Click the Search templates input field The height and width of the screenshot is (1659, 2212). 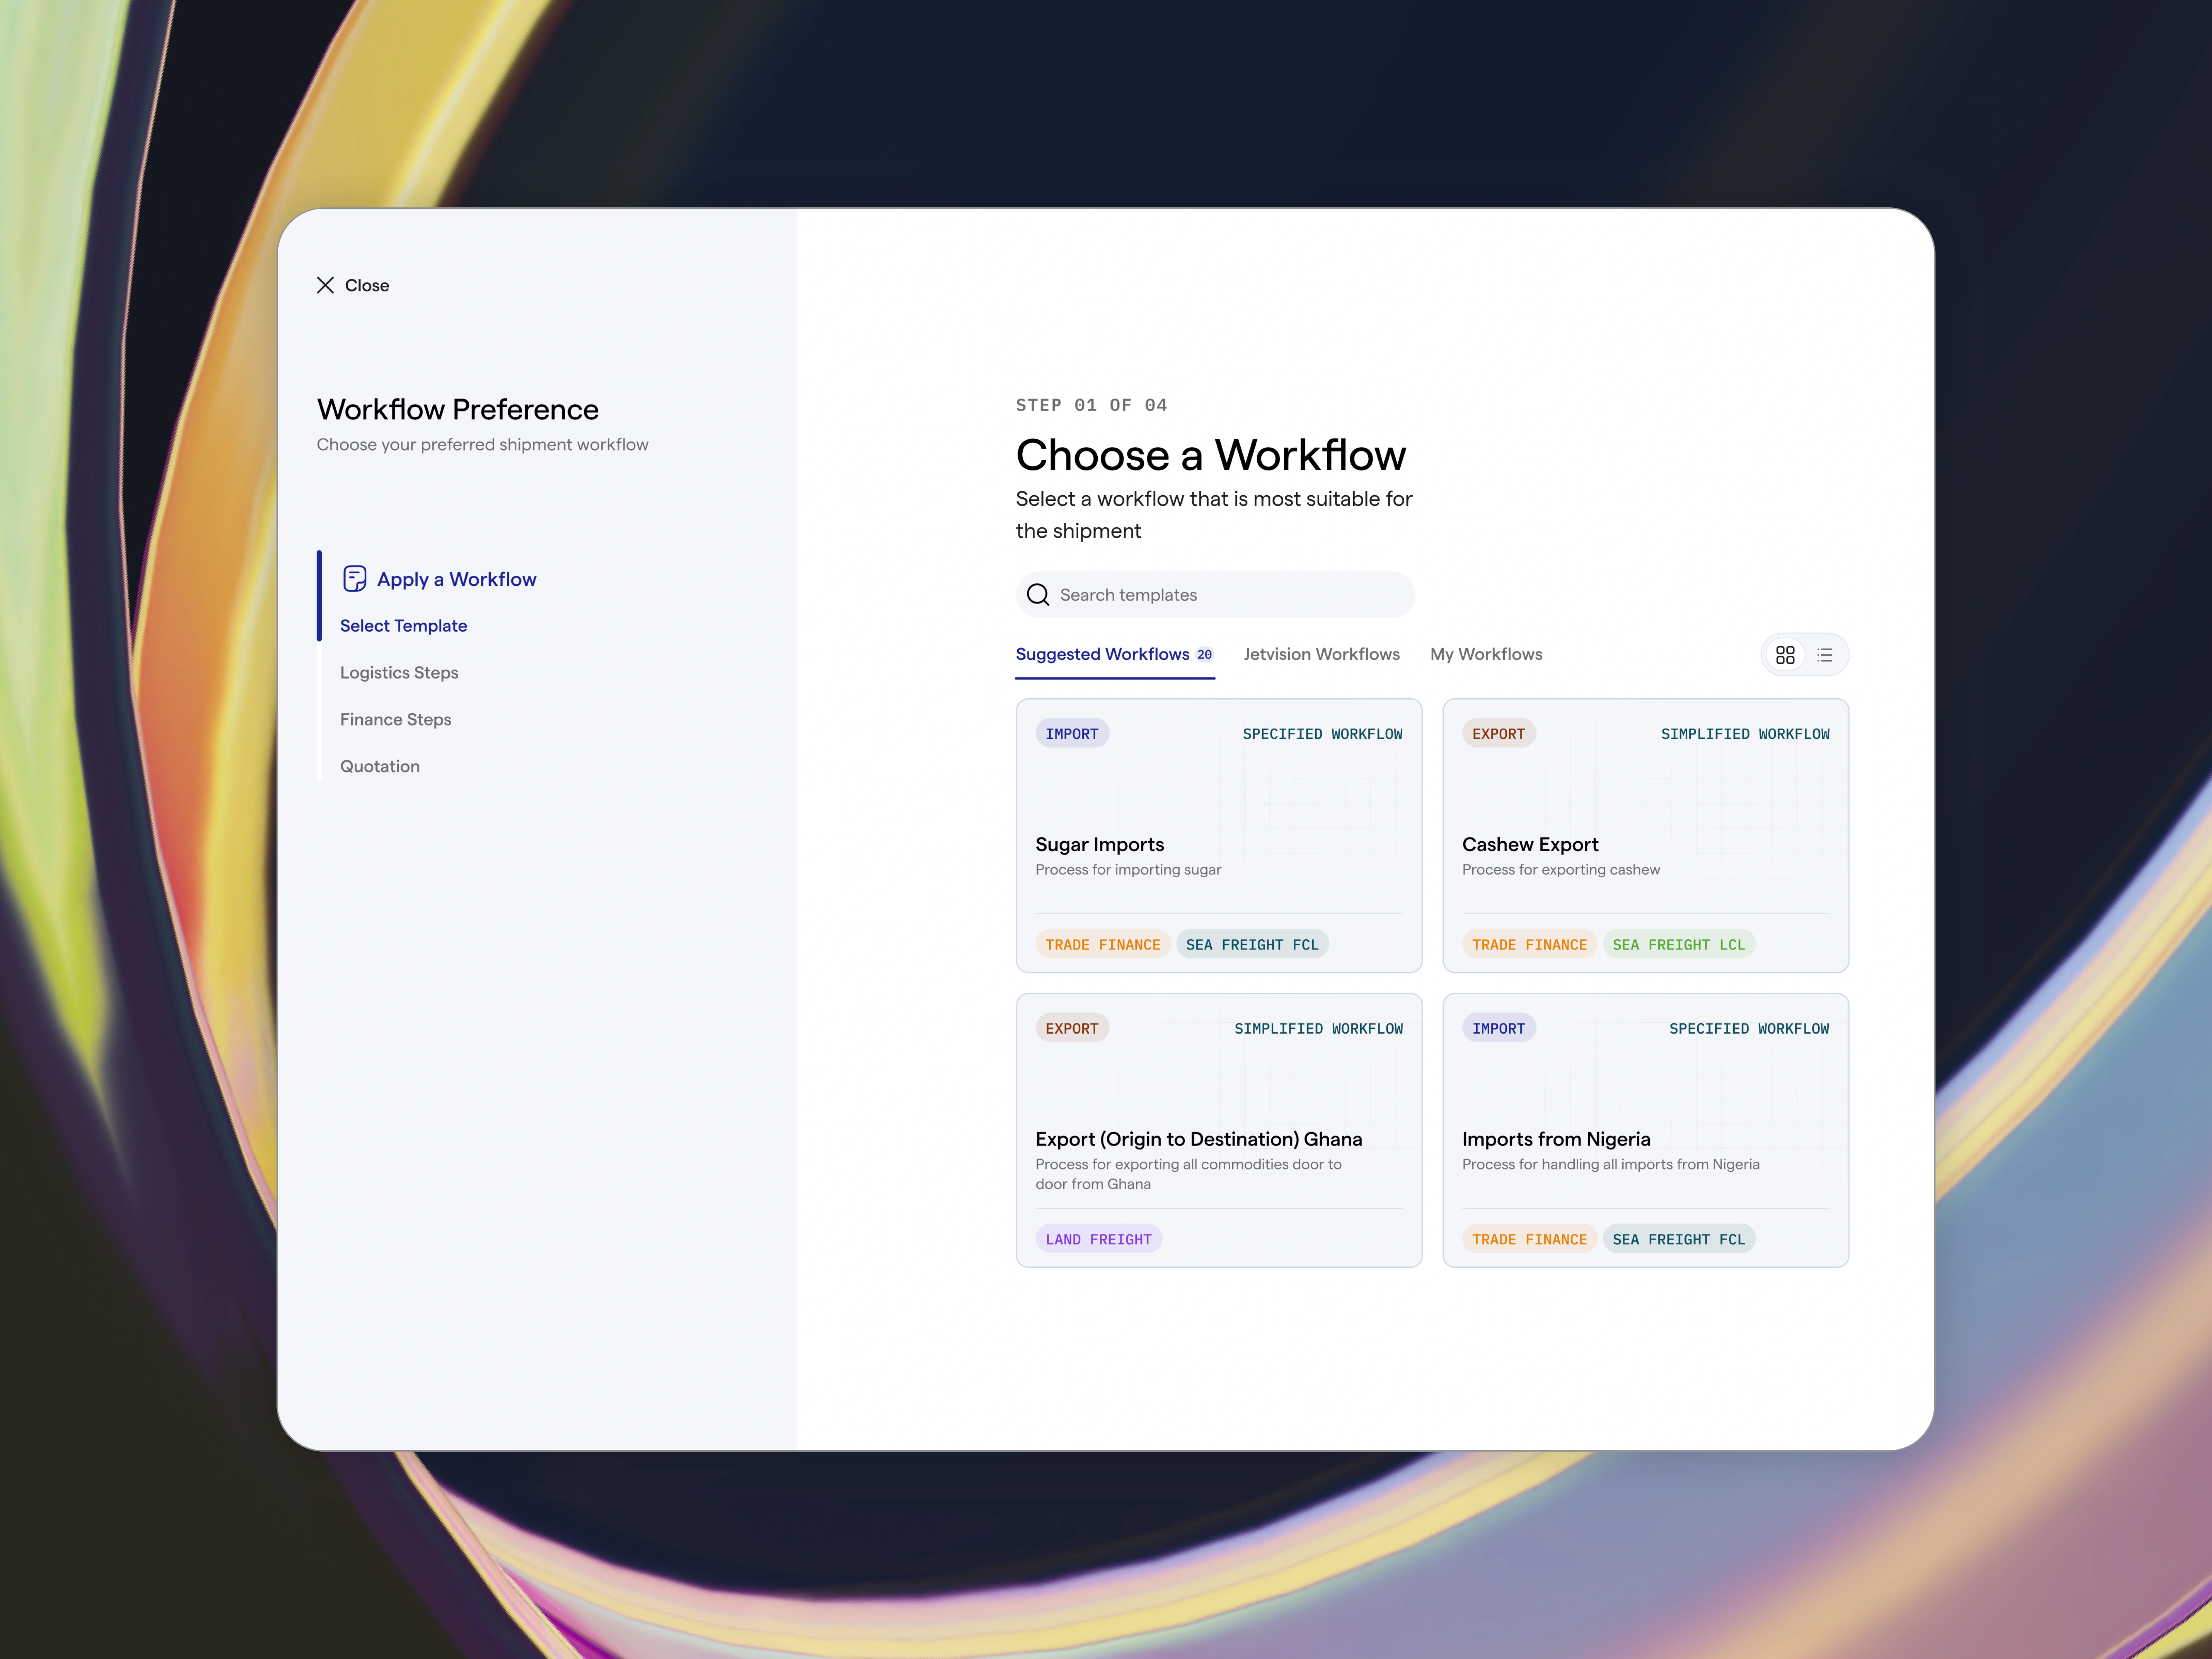pyautogui.click(x=1214, y=594)
